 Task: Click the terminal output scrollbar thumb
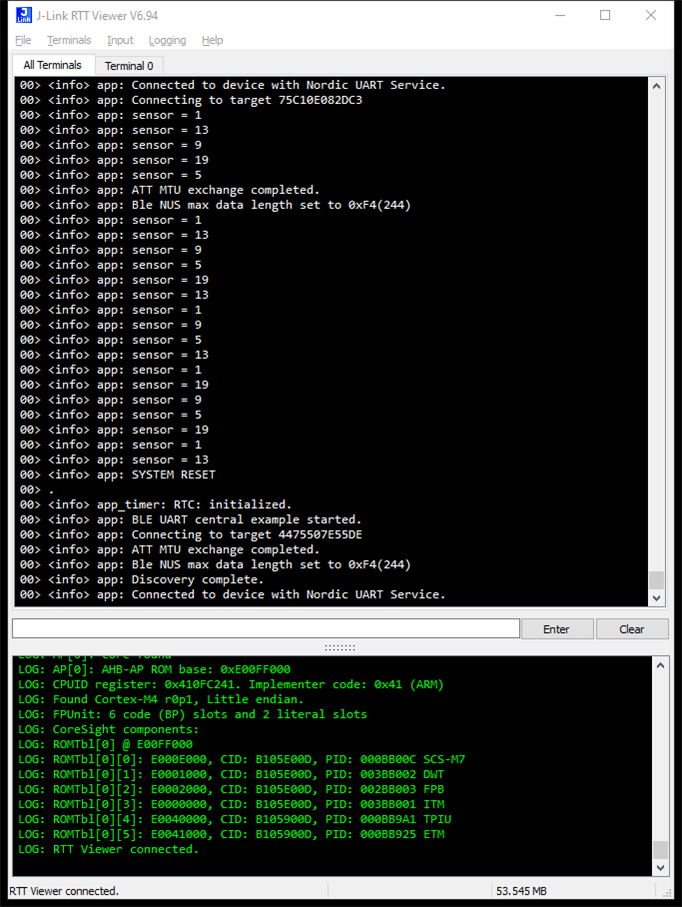click(x=657, y=580)
